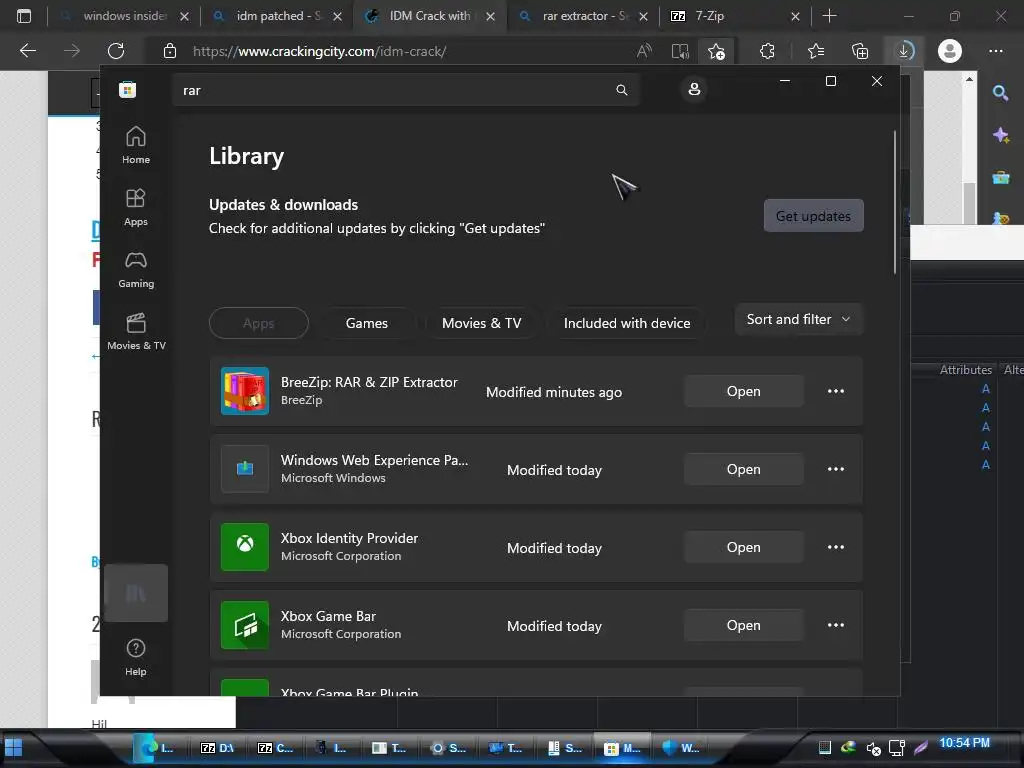Screen dimensions: 1024x768
Task: Open 7-Zip D:\ window from taskbar
Action: tap(217, 748)
